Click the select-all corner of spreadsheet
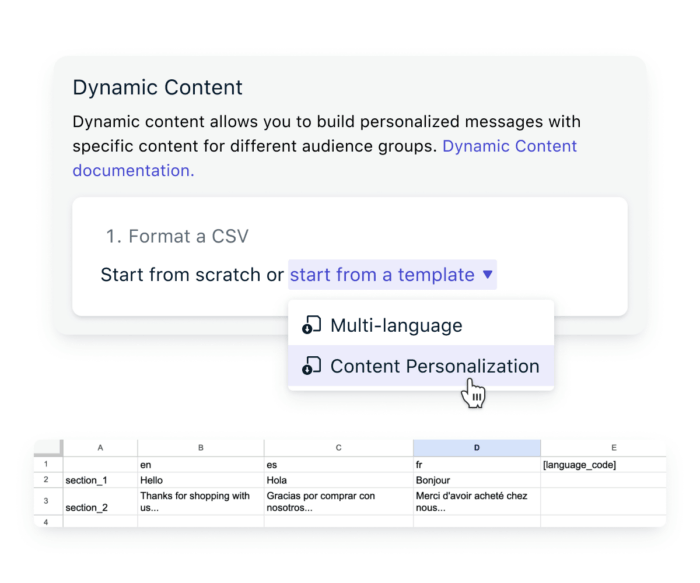Screen dimensions: 700x583 (x=48, y=448)
